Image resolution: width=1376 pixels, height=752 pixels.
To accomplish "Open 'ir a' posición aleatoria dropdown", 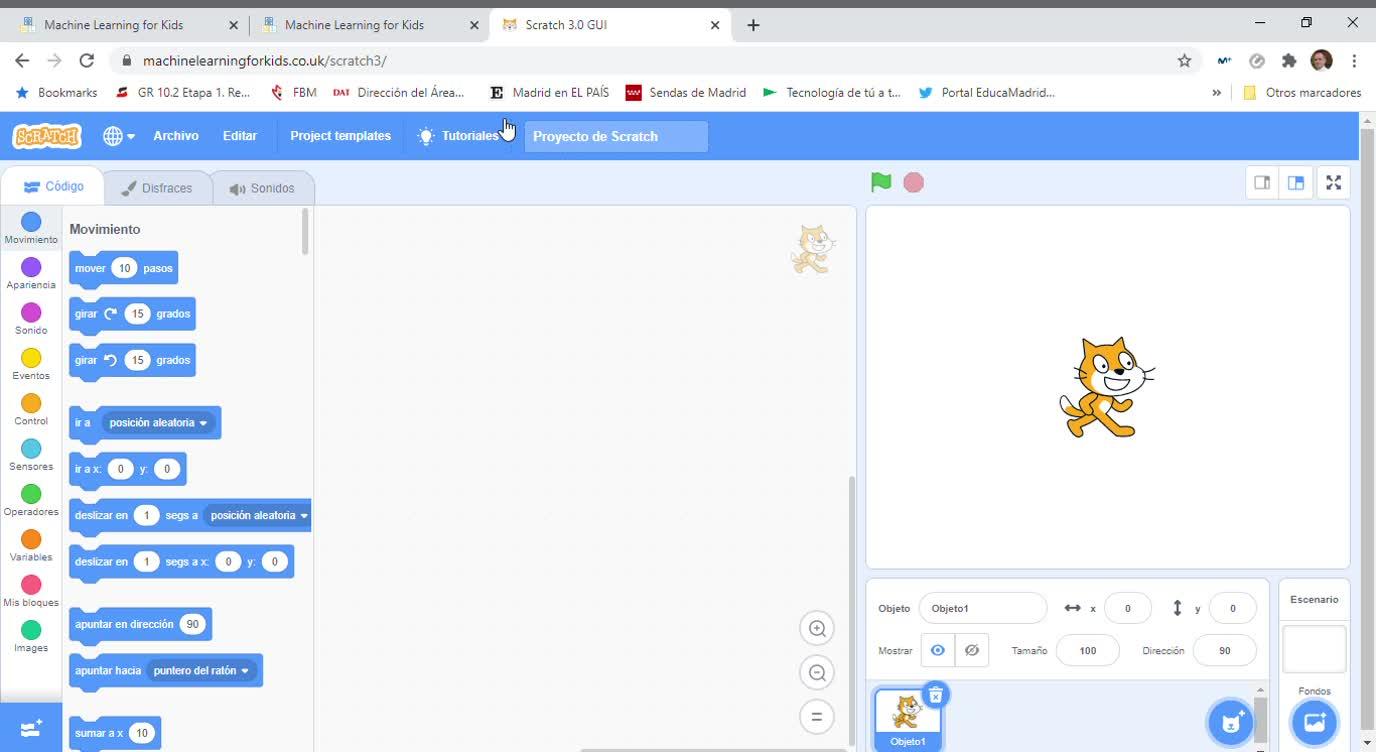I will [158, 423].
